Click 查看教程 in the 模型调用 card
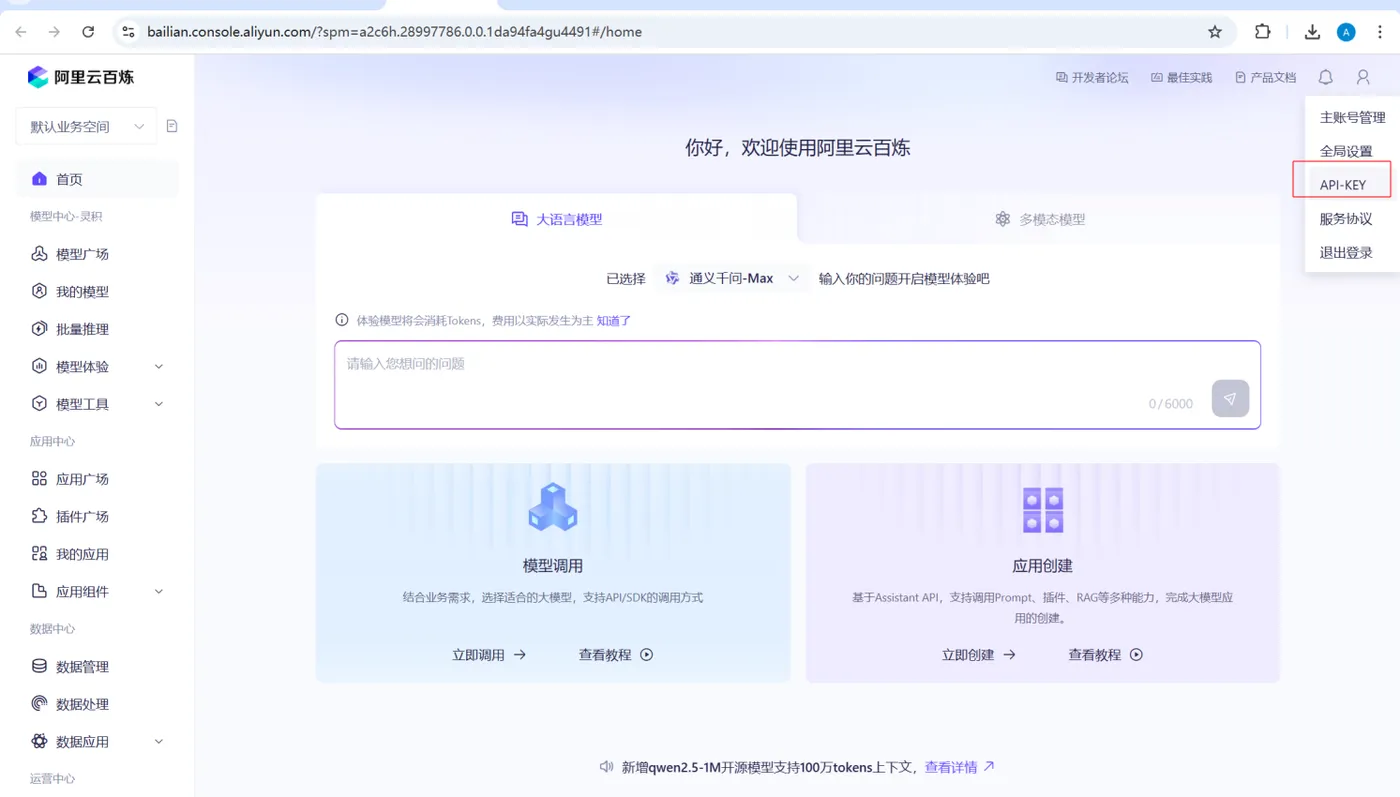 616,655
